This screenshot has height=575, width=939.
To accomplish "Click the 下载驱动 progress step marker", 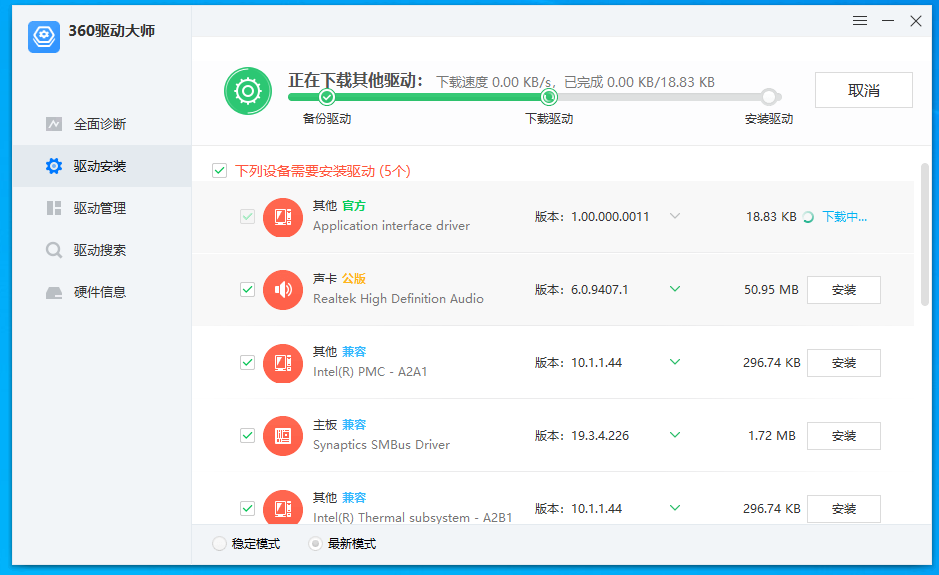I will (549, 97).
